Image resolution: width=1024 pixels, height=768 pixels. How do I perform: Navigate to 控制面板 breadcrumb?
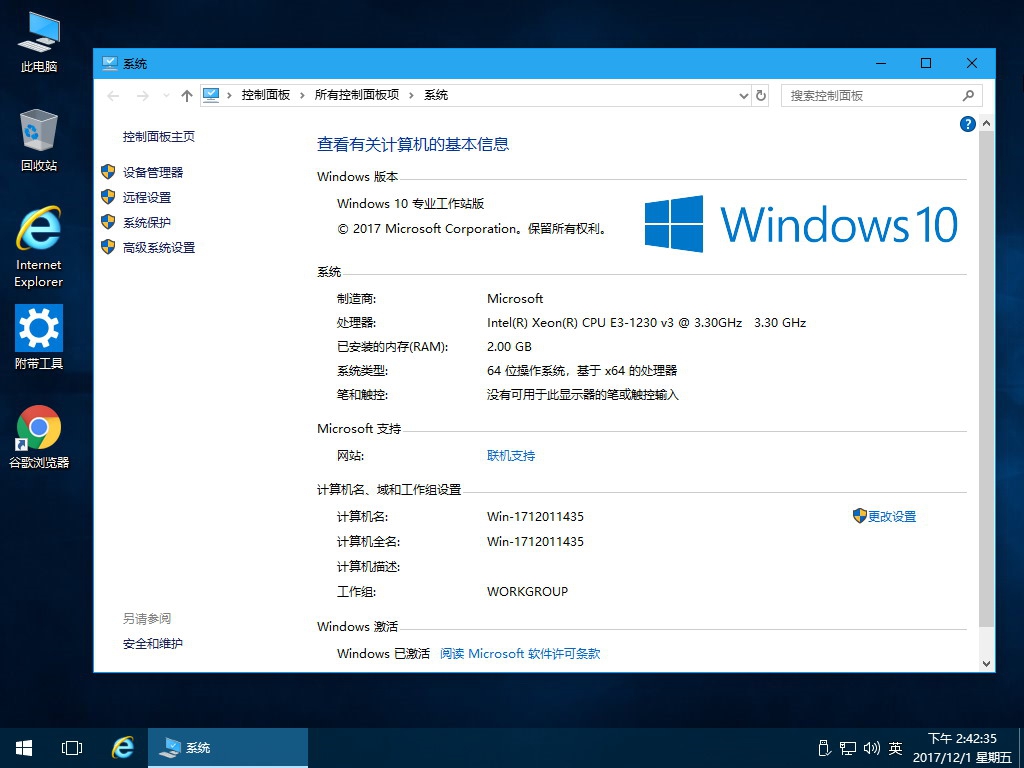(x=266, y=95)
